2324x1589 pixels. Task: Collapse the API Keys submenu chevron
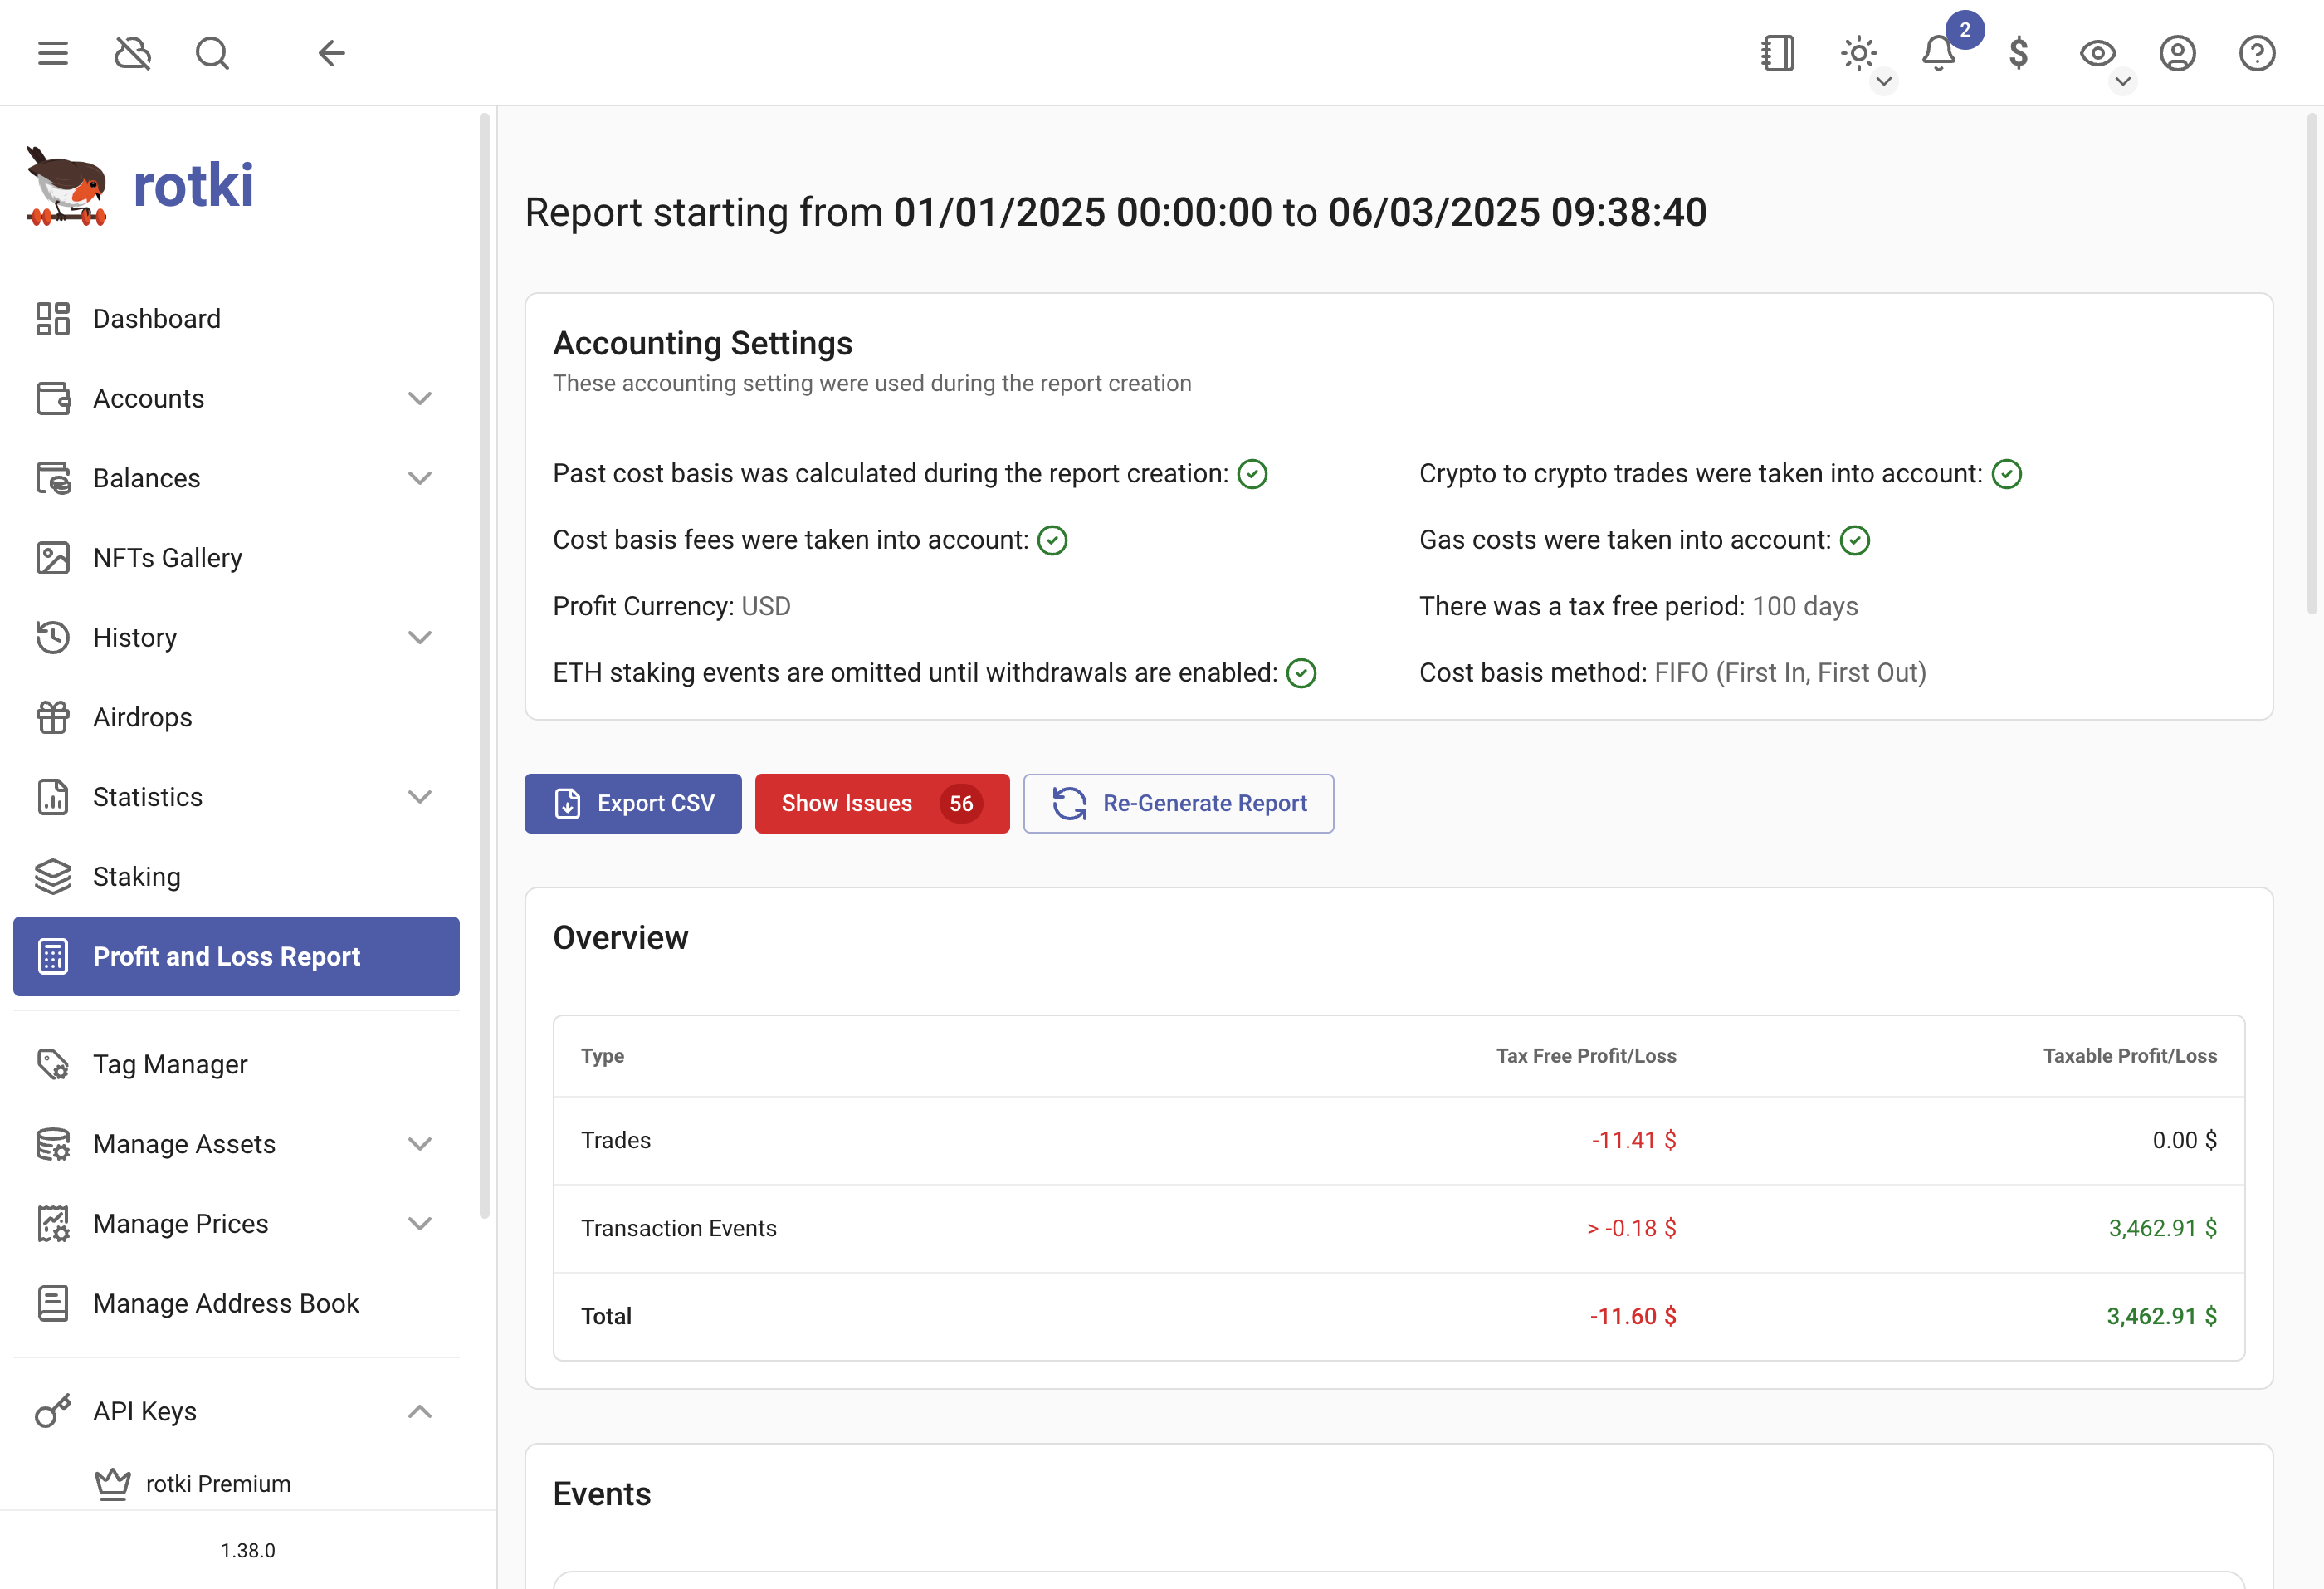(x=420, y=1411)
